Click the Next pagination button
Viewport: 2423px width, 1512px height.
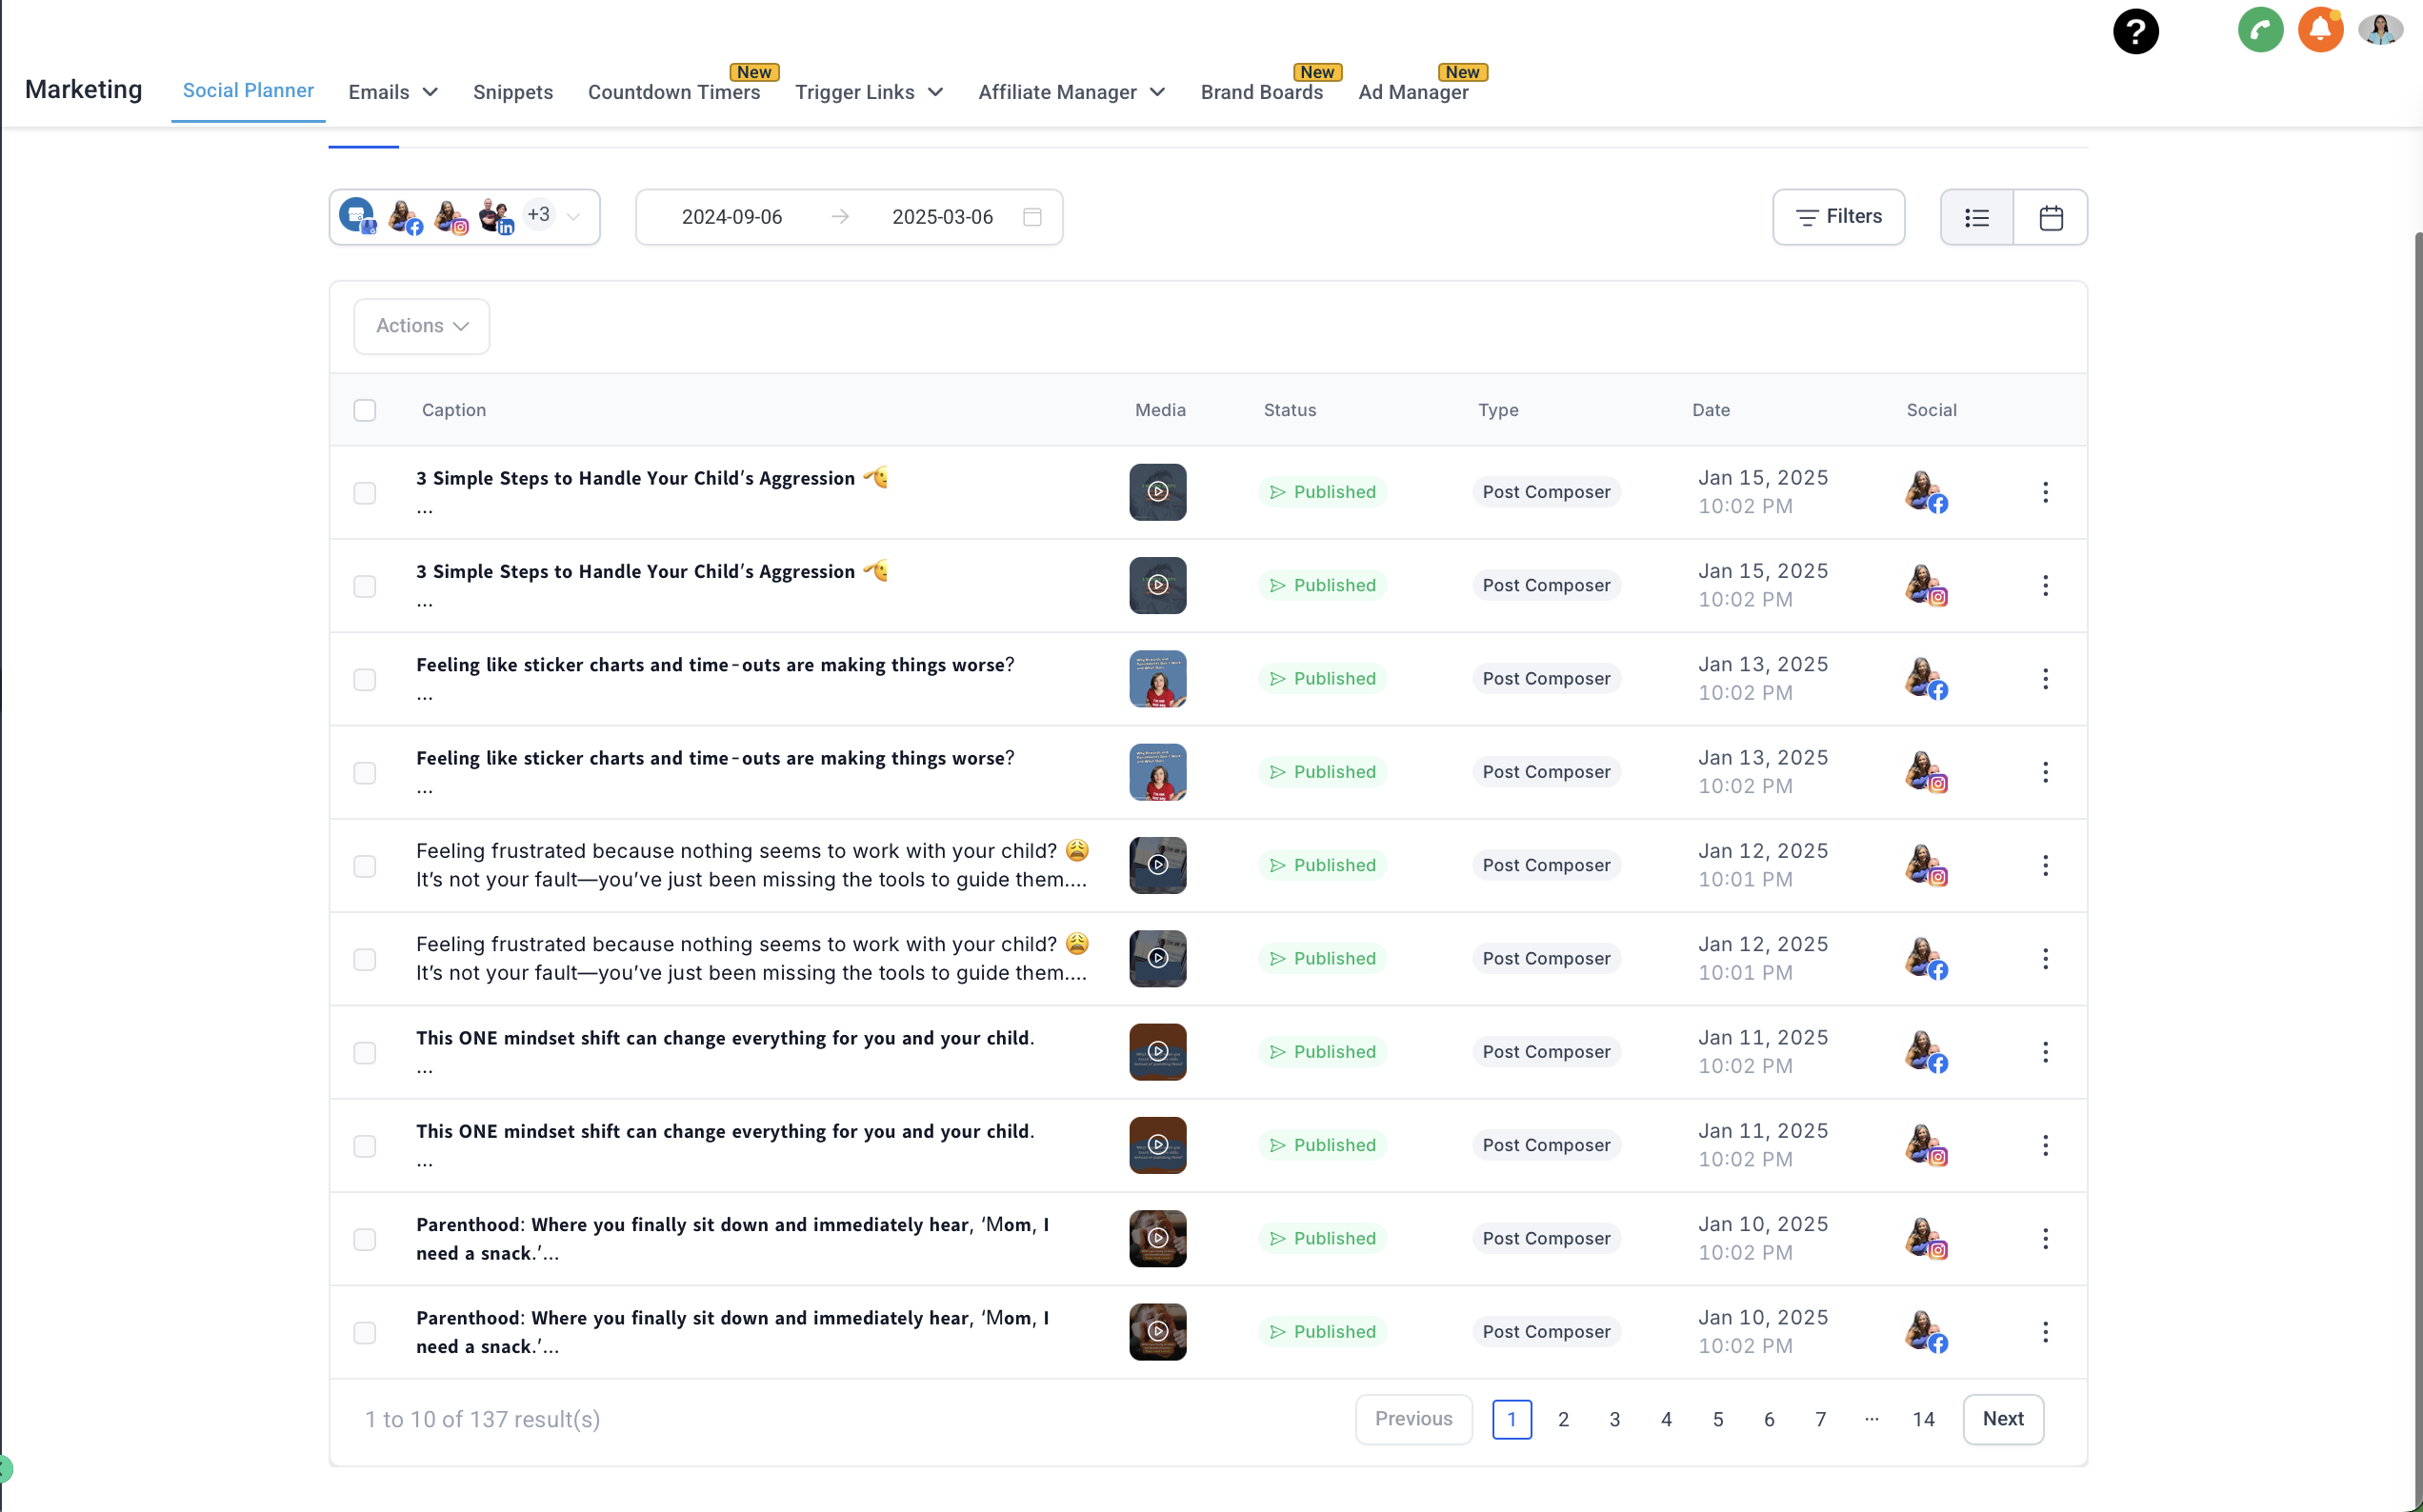(2002, 1419)
